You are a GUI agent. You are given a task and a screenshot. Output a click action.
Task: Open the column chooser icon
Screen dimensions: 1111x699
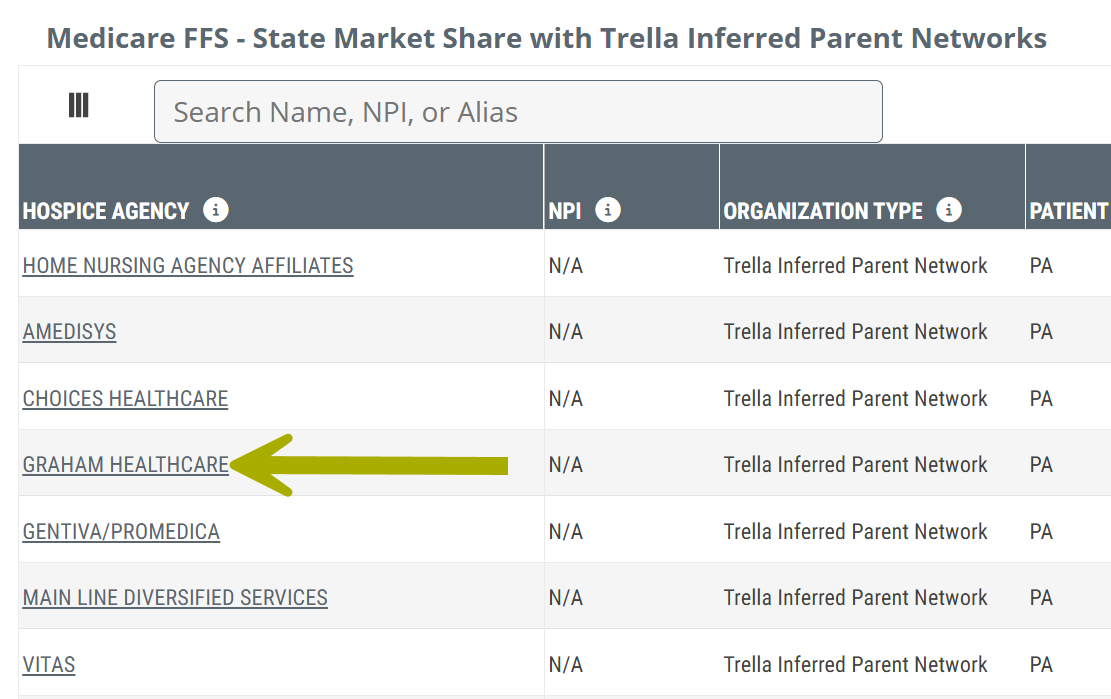[x=79, y=106]
